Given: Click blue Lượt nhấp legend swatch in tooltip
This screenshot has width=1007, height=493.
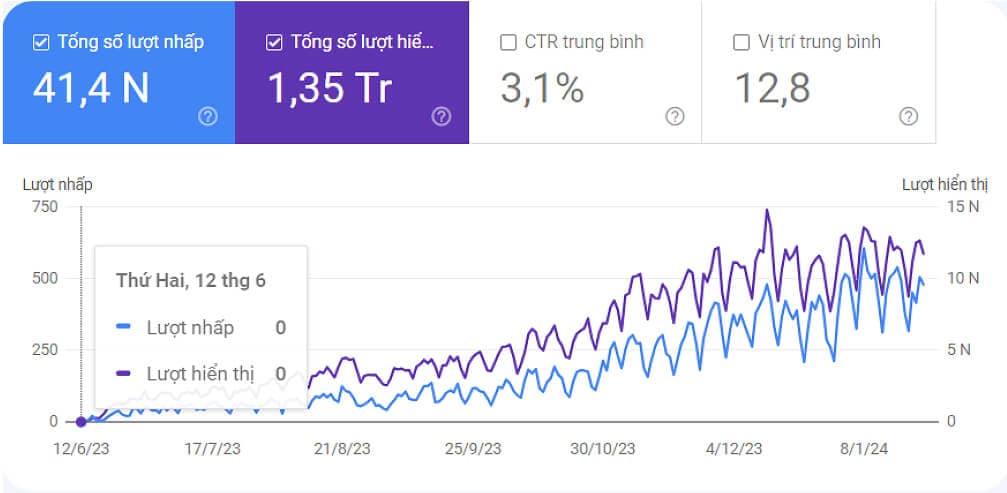Looking at the screenshot, I should [124, 327].
